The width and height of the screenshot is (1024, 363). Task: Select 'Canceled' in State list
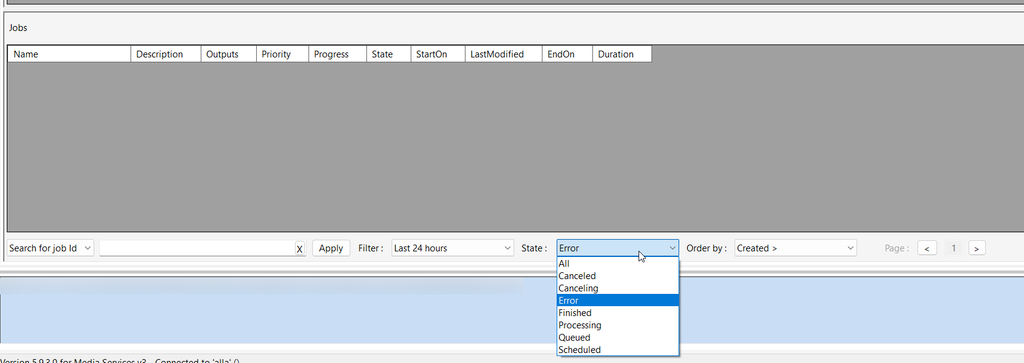(618, 276)
